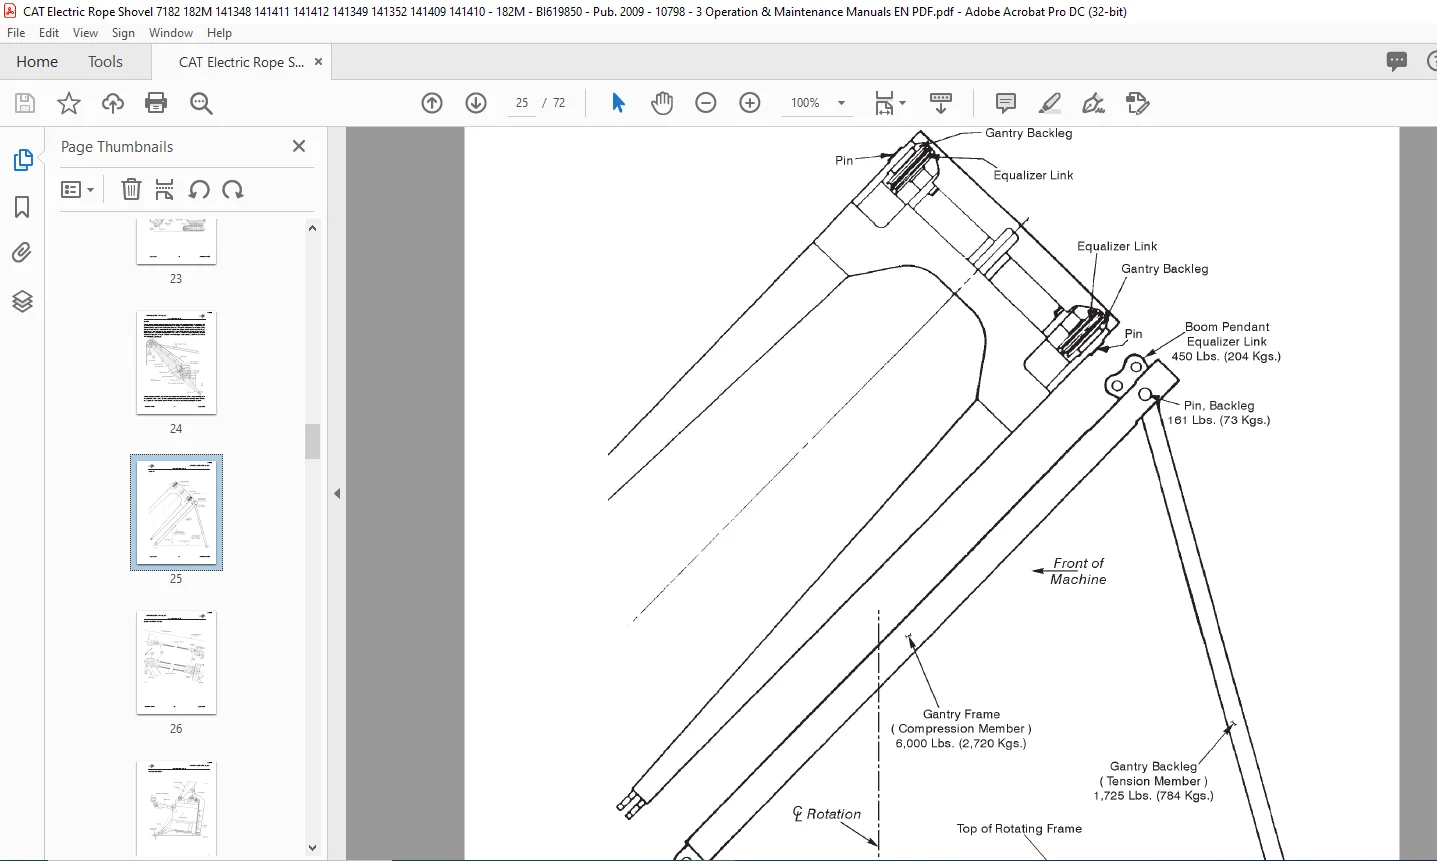Open the View menu
The height and width of the screenshot is (861, 1437).
click(85, 33)
